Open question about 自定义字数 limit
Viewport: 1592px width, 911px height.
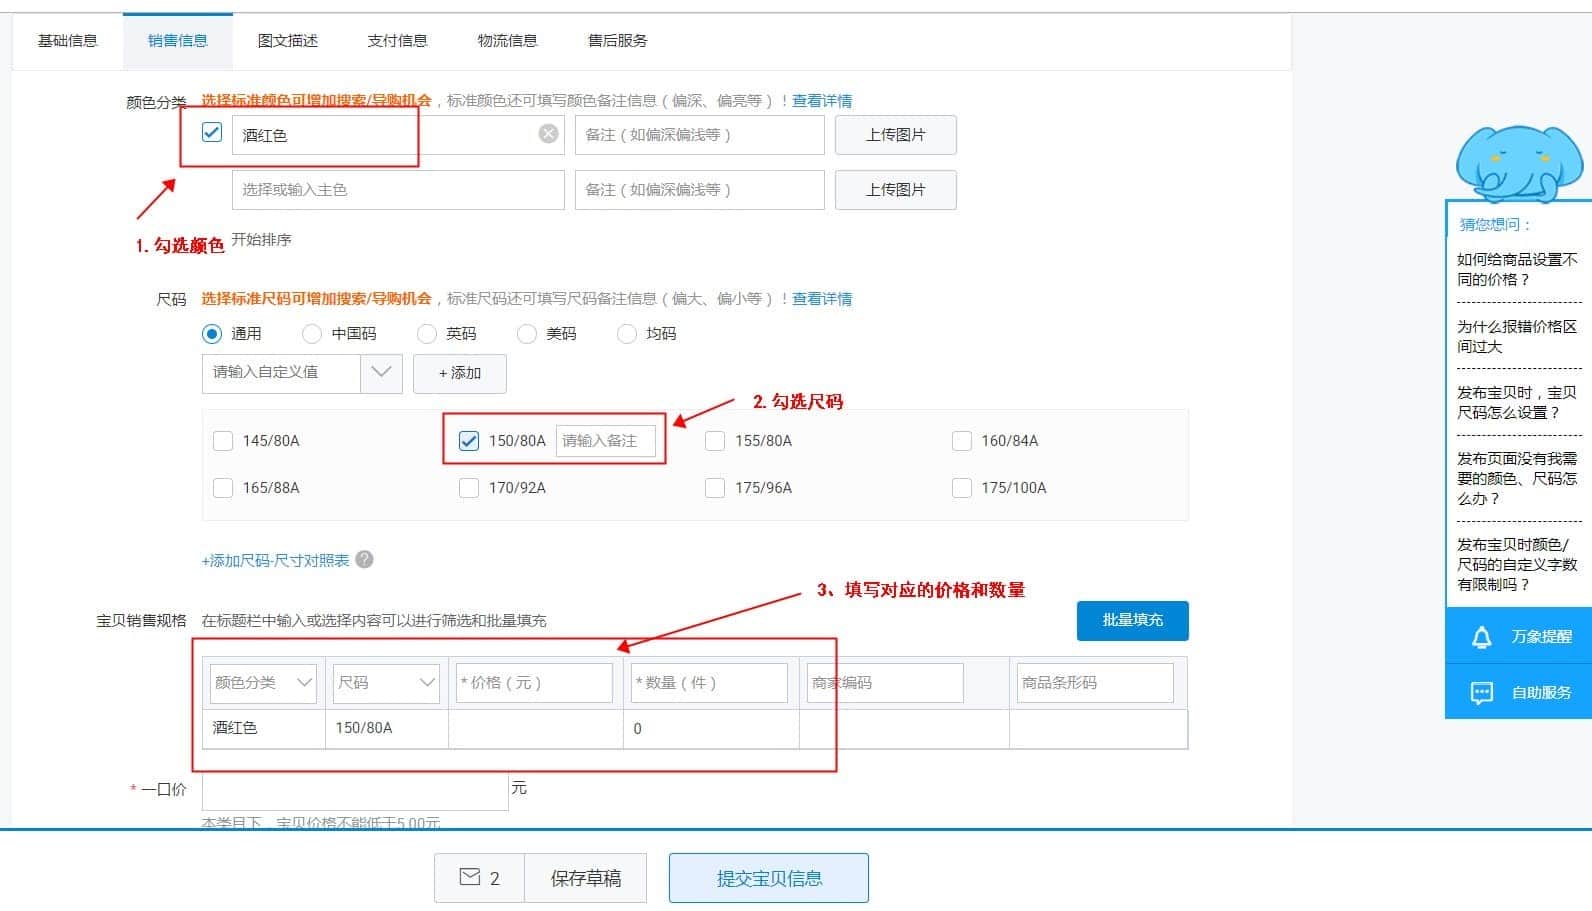1517,564
